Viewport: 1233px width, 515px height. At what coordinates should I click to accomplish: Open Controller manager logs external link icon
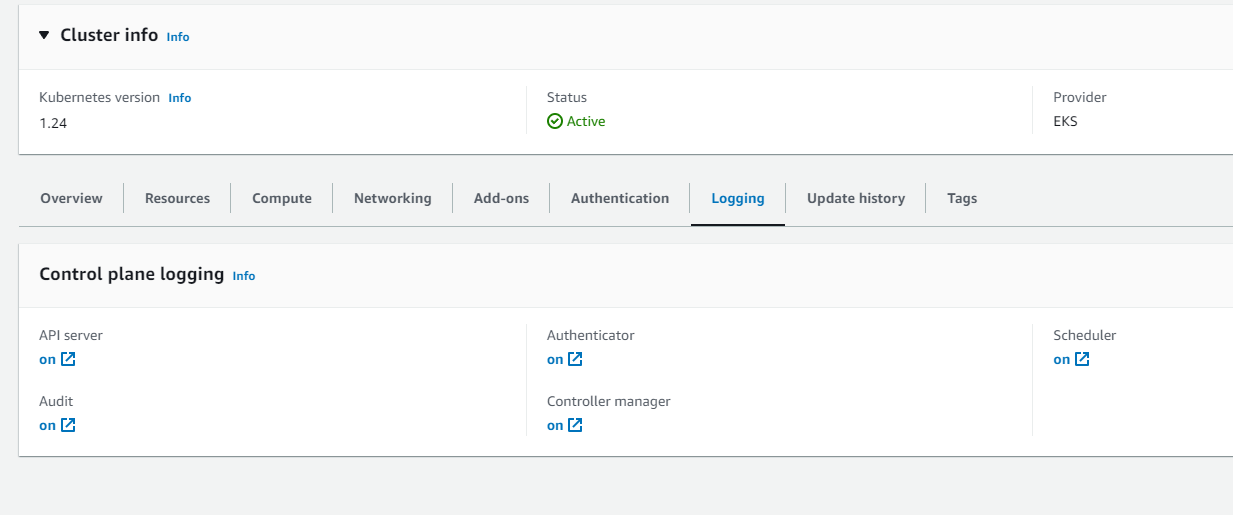click(x=575, y=425)
